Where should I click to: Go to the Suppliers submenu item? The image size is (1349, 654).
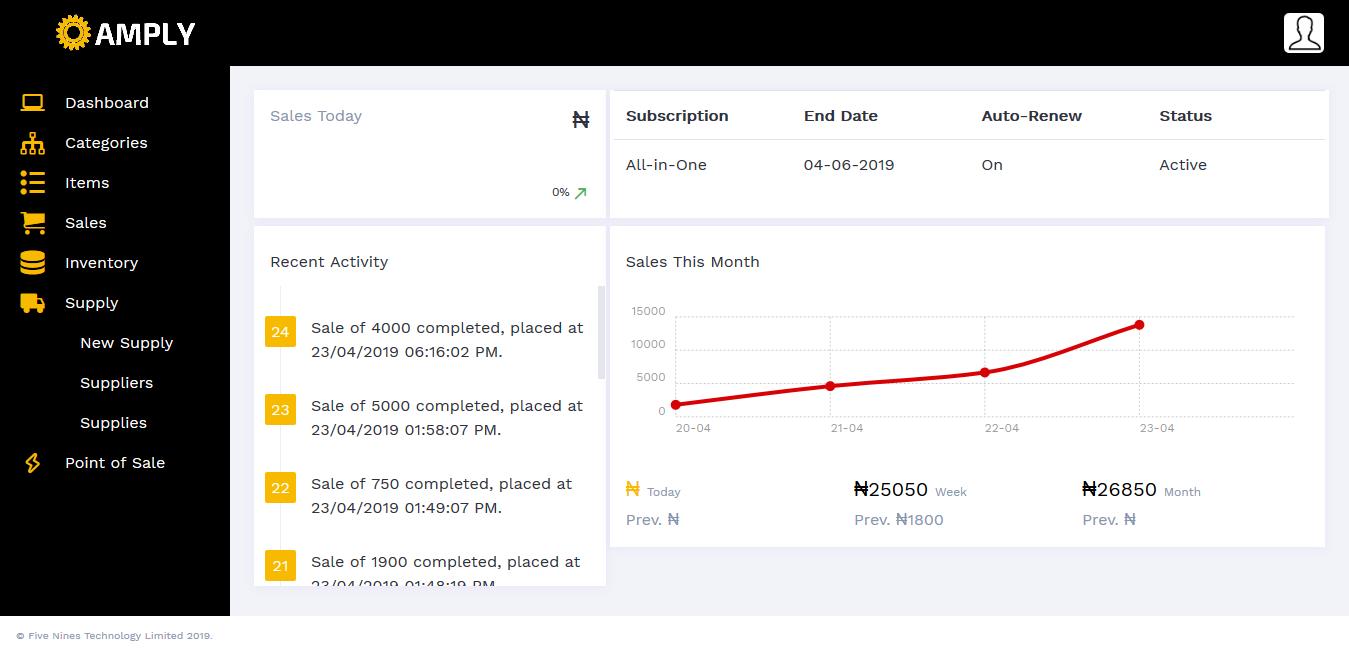(116, 383)
